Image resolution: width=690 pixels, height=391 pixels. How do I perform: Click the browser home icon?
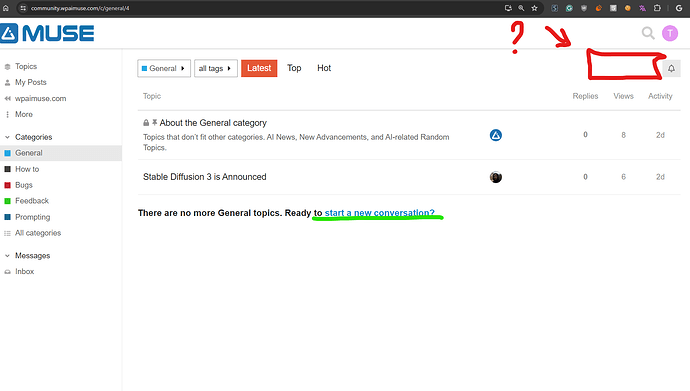[6, 8]
